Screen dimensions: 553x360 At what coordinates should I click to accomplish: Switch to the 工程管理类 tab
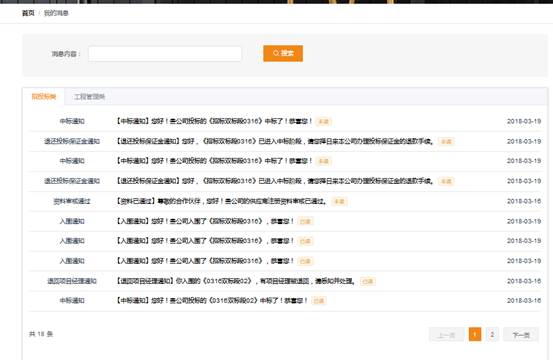click(90, 97)
